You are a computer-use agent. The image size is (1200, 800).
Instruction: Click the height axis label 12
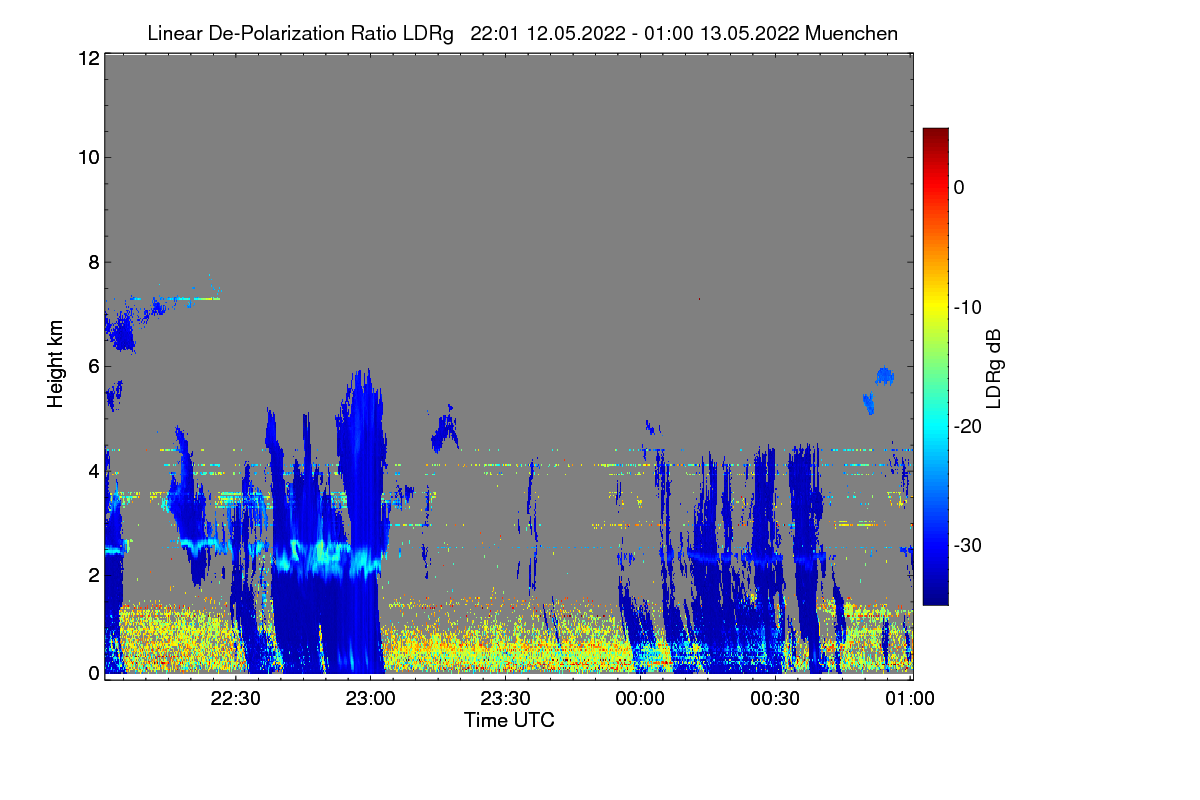(88, 59)
